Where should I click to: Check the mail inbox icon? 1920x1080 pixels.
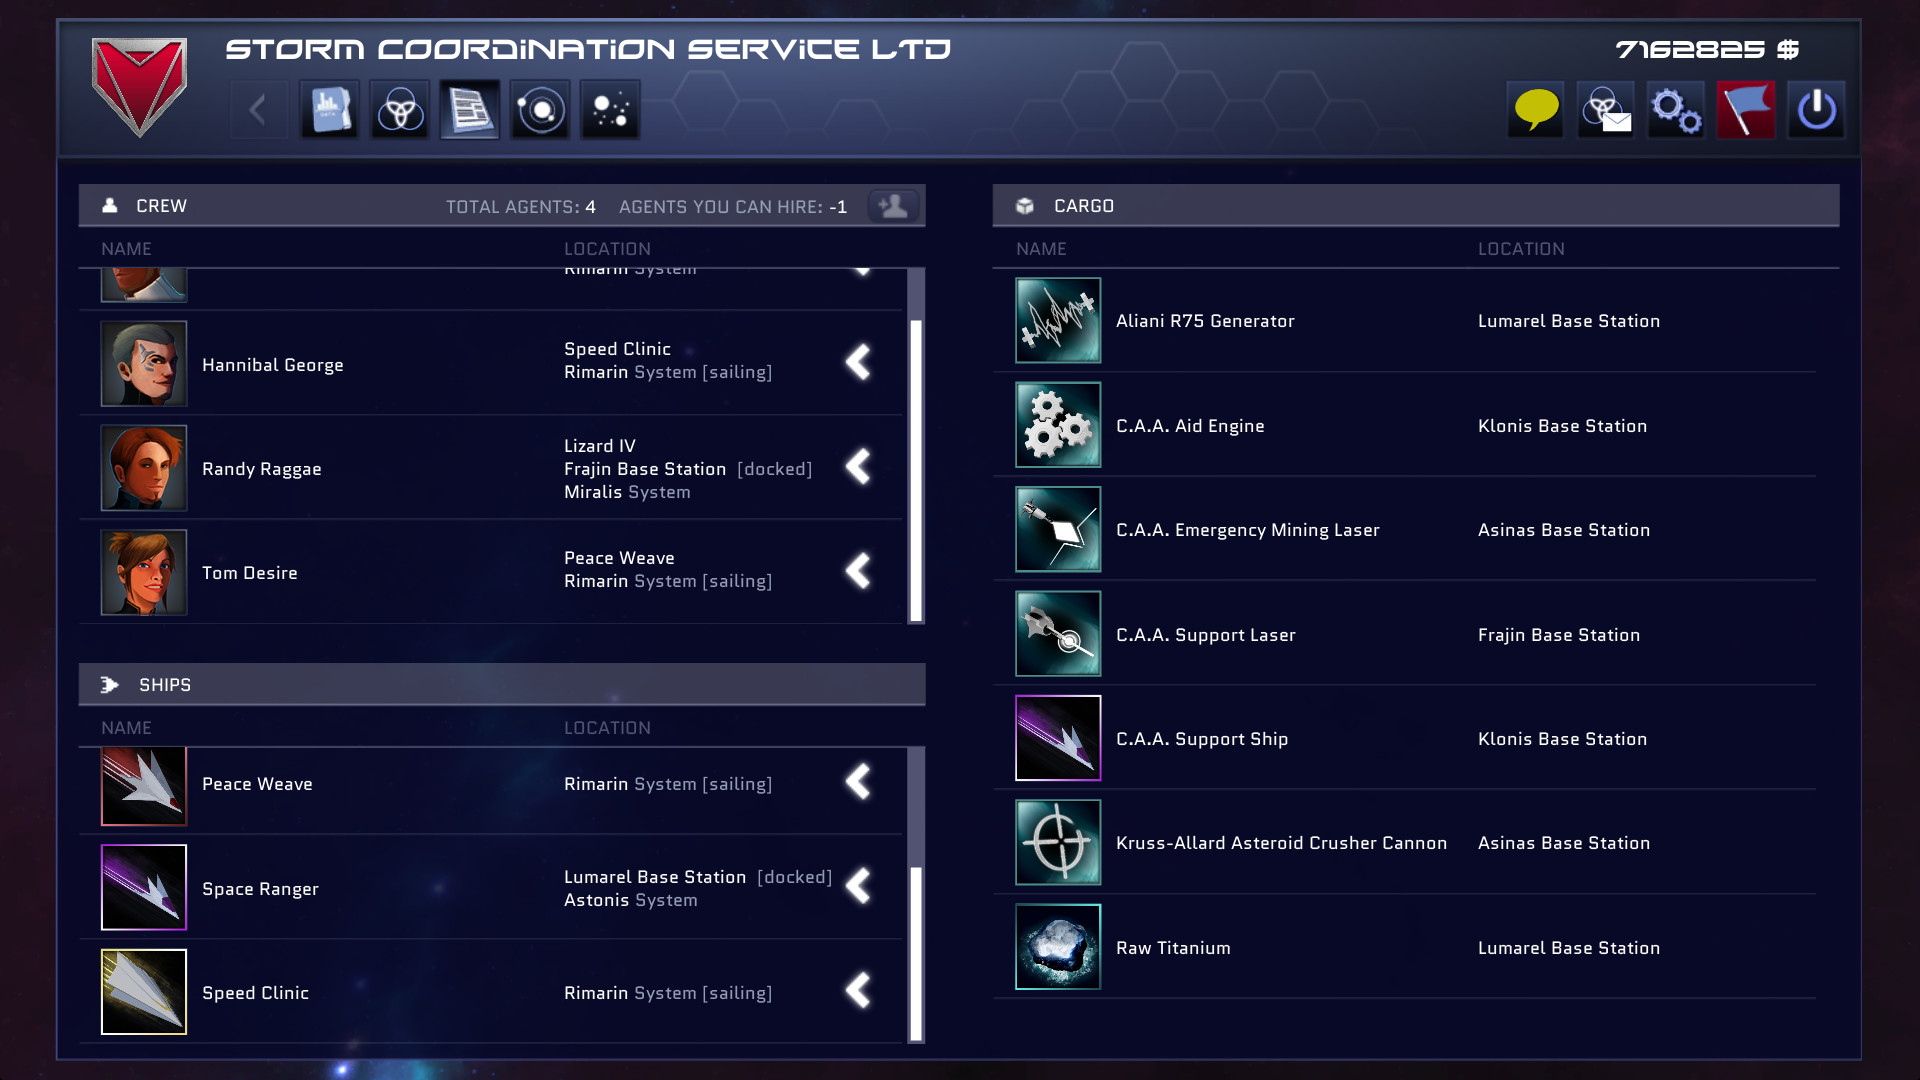(x=1606, y=110)
